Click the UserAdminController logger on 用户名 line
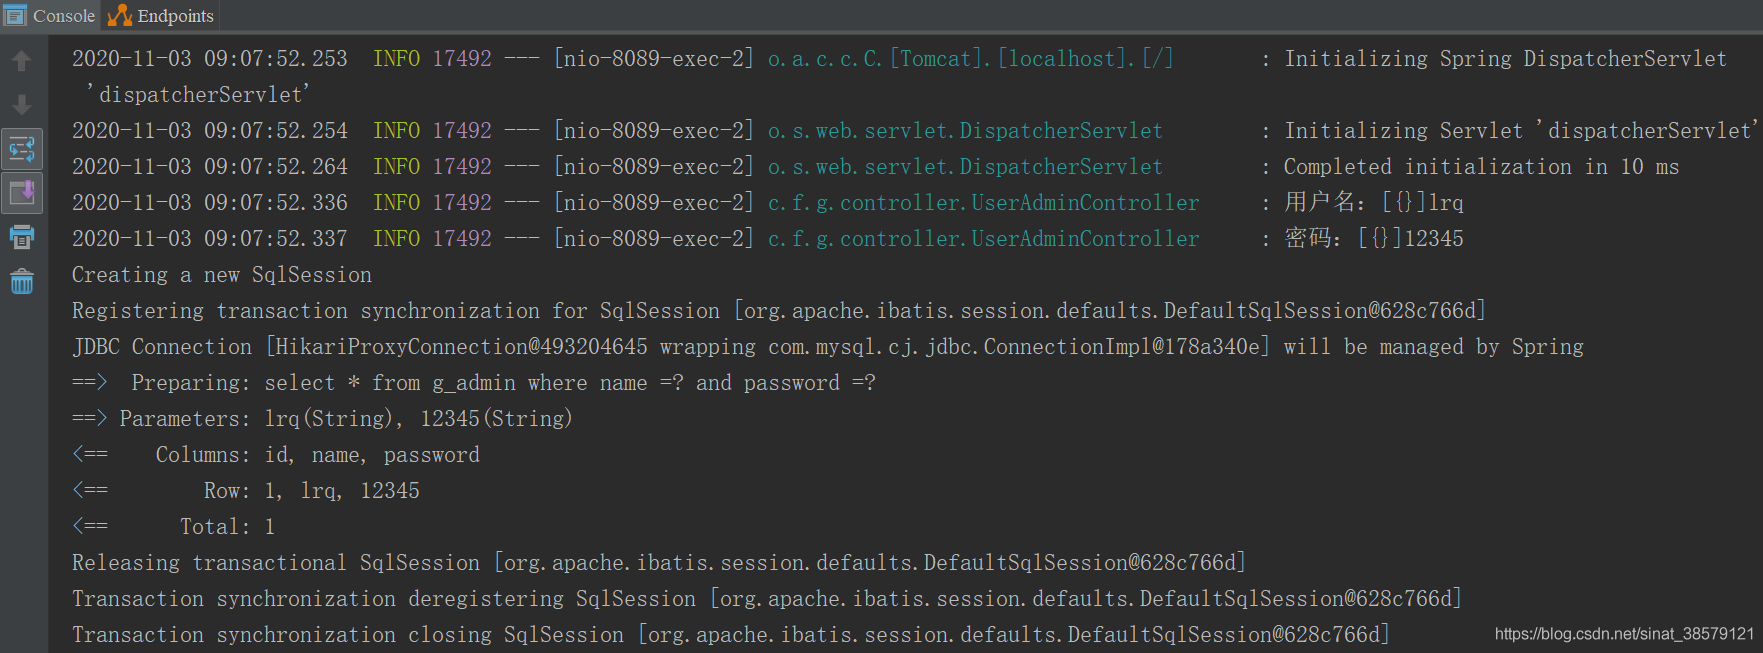This screenshot has width=1763, height=653. [x=983, y=203]
